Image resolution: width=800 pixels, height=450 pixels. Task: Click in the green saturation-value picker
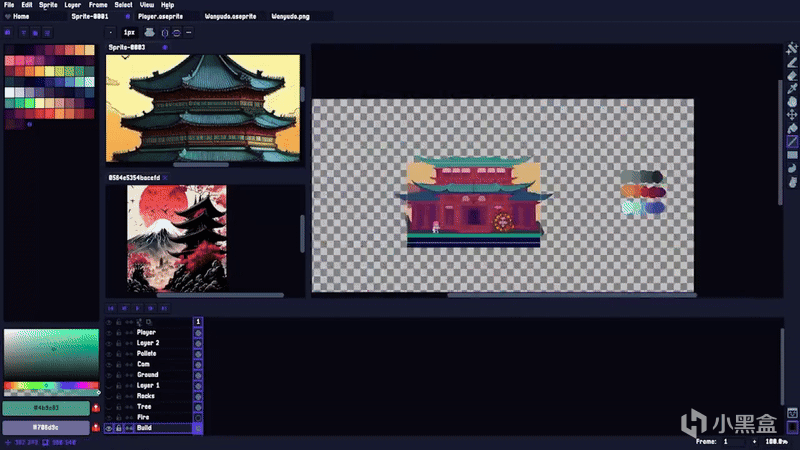point(51,354)
